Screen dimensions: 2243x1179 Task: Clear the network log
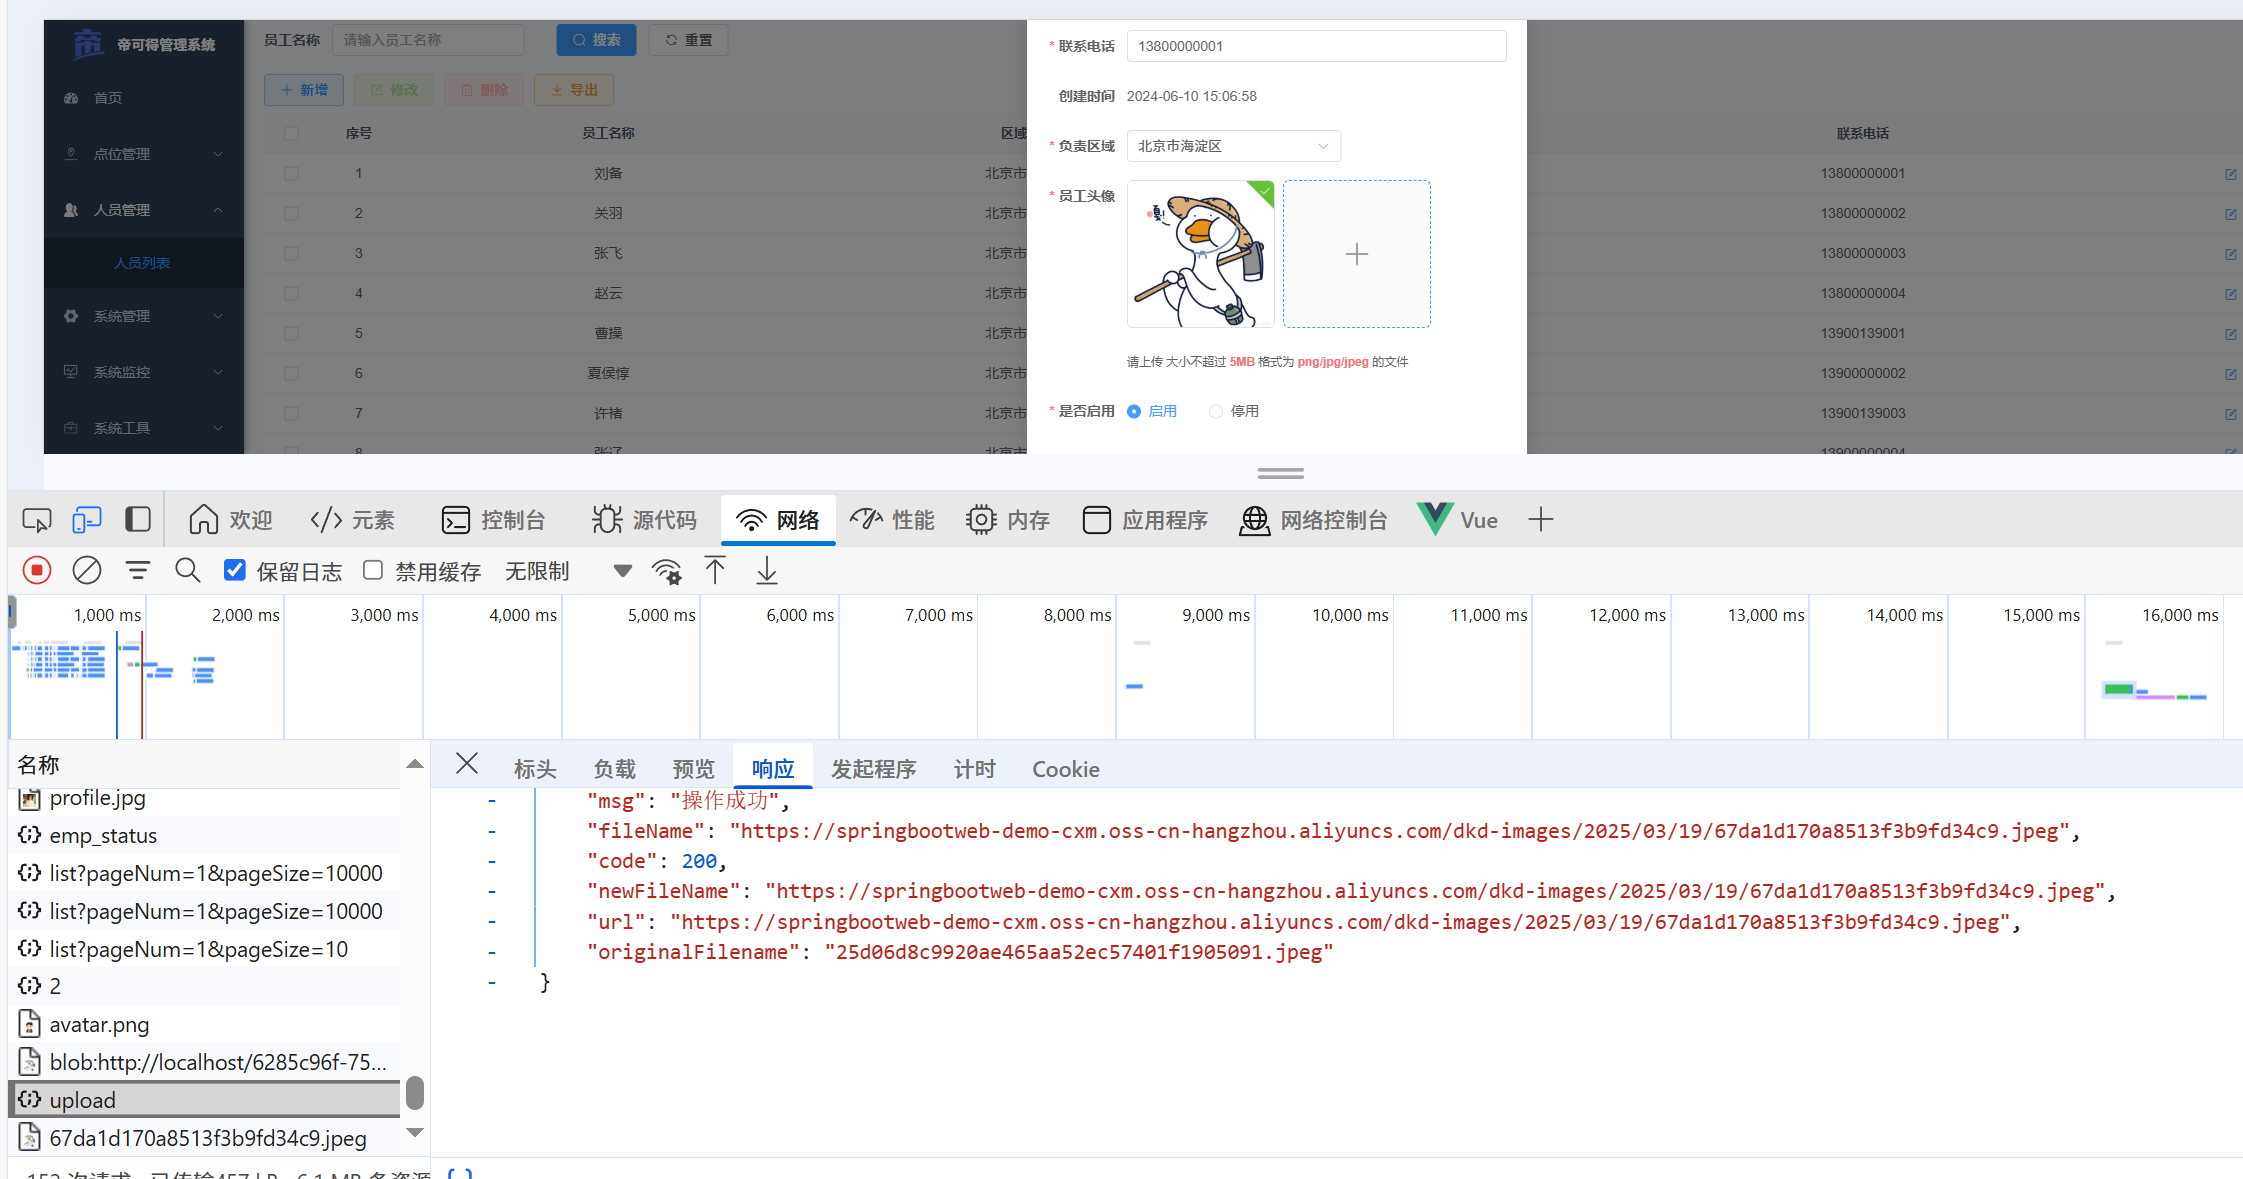click(x=87, y=570)
